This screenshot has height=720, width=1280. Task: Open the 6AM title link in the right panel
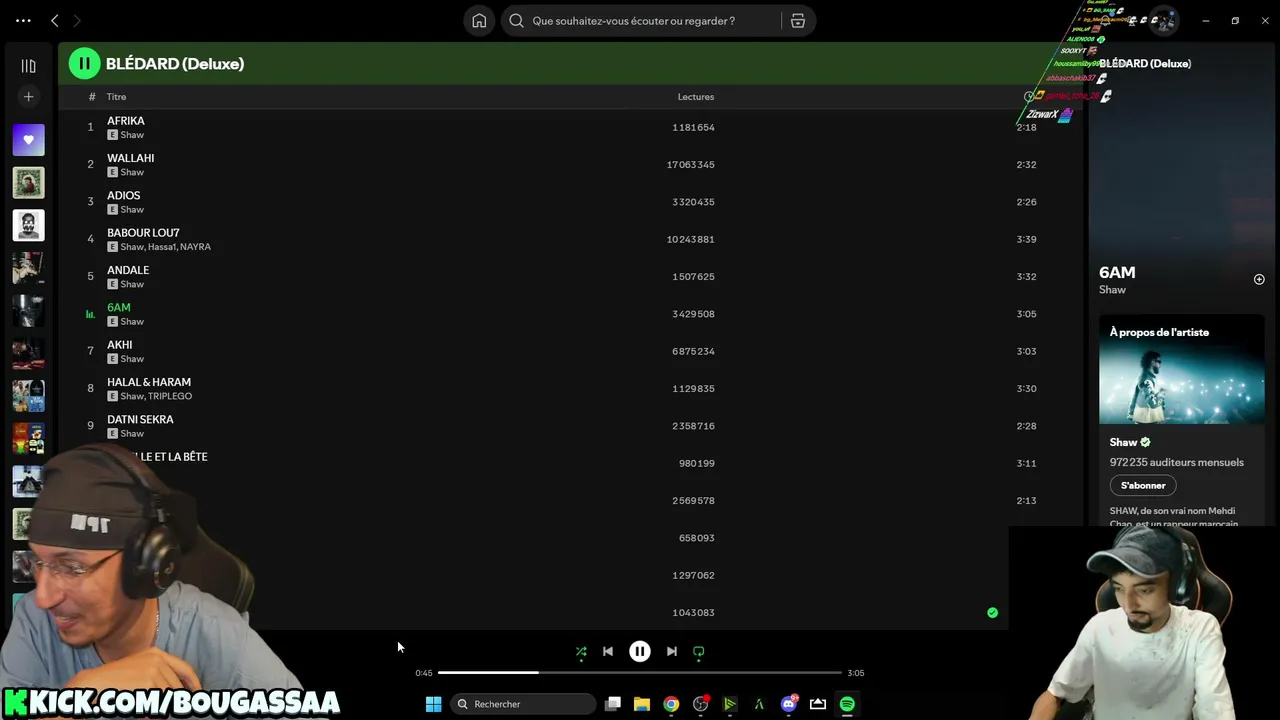pos(1117,272)
